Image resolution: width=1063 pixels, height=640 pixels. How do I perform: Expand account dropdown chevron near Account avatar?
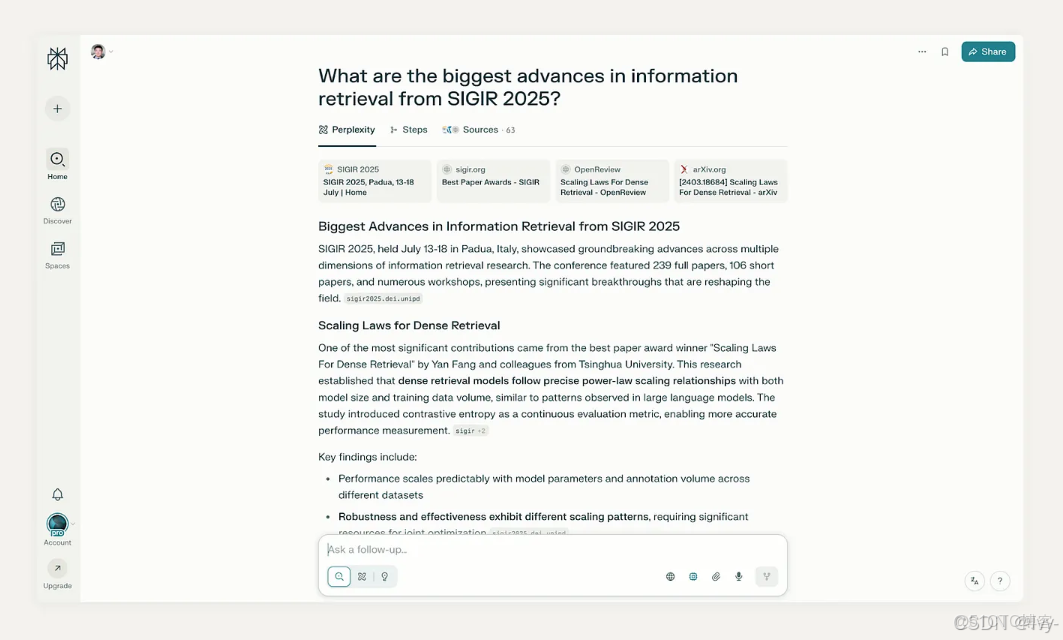click(73, 523)
